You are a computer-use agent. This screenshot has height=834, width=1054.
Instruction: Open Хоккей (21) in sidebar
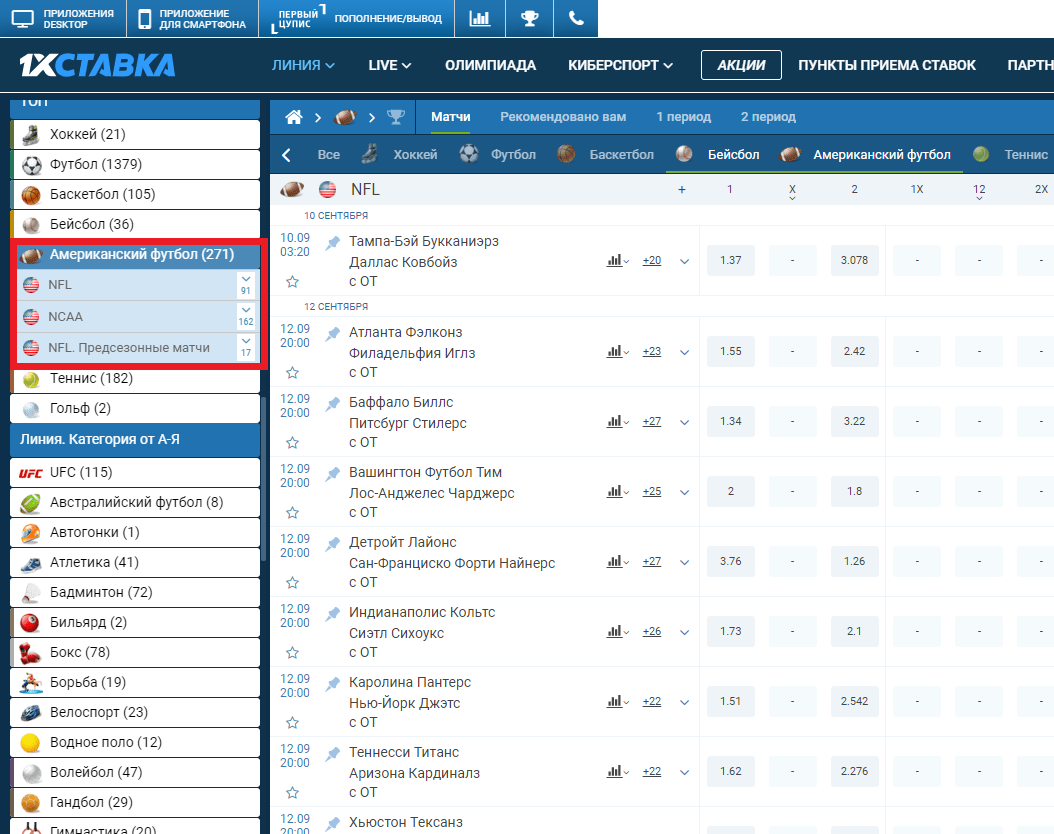click(135, 134)
